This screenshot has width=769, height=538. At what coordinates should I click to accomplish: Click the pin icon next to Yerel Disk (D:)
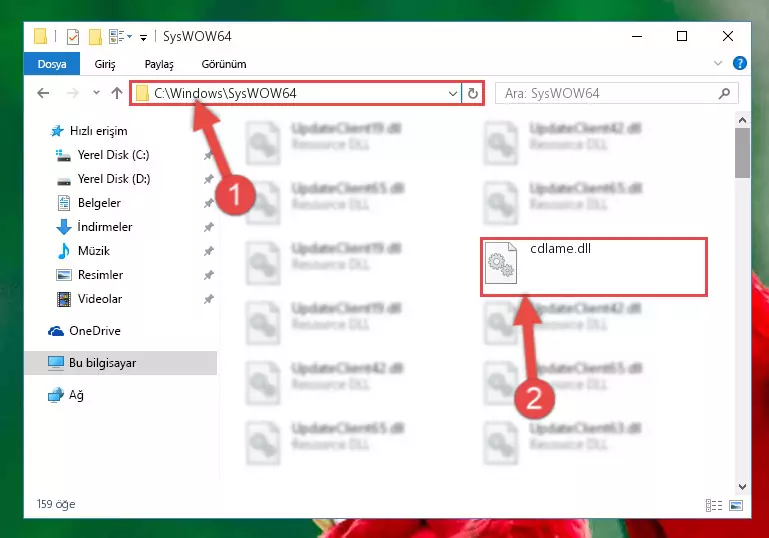(208, 179)
